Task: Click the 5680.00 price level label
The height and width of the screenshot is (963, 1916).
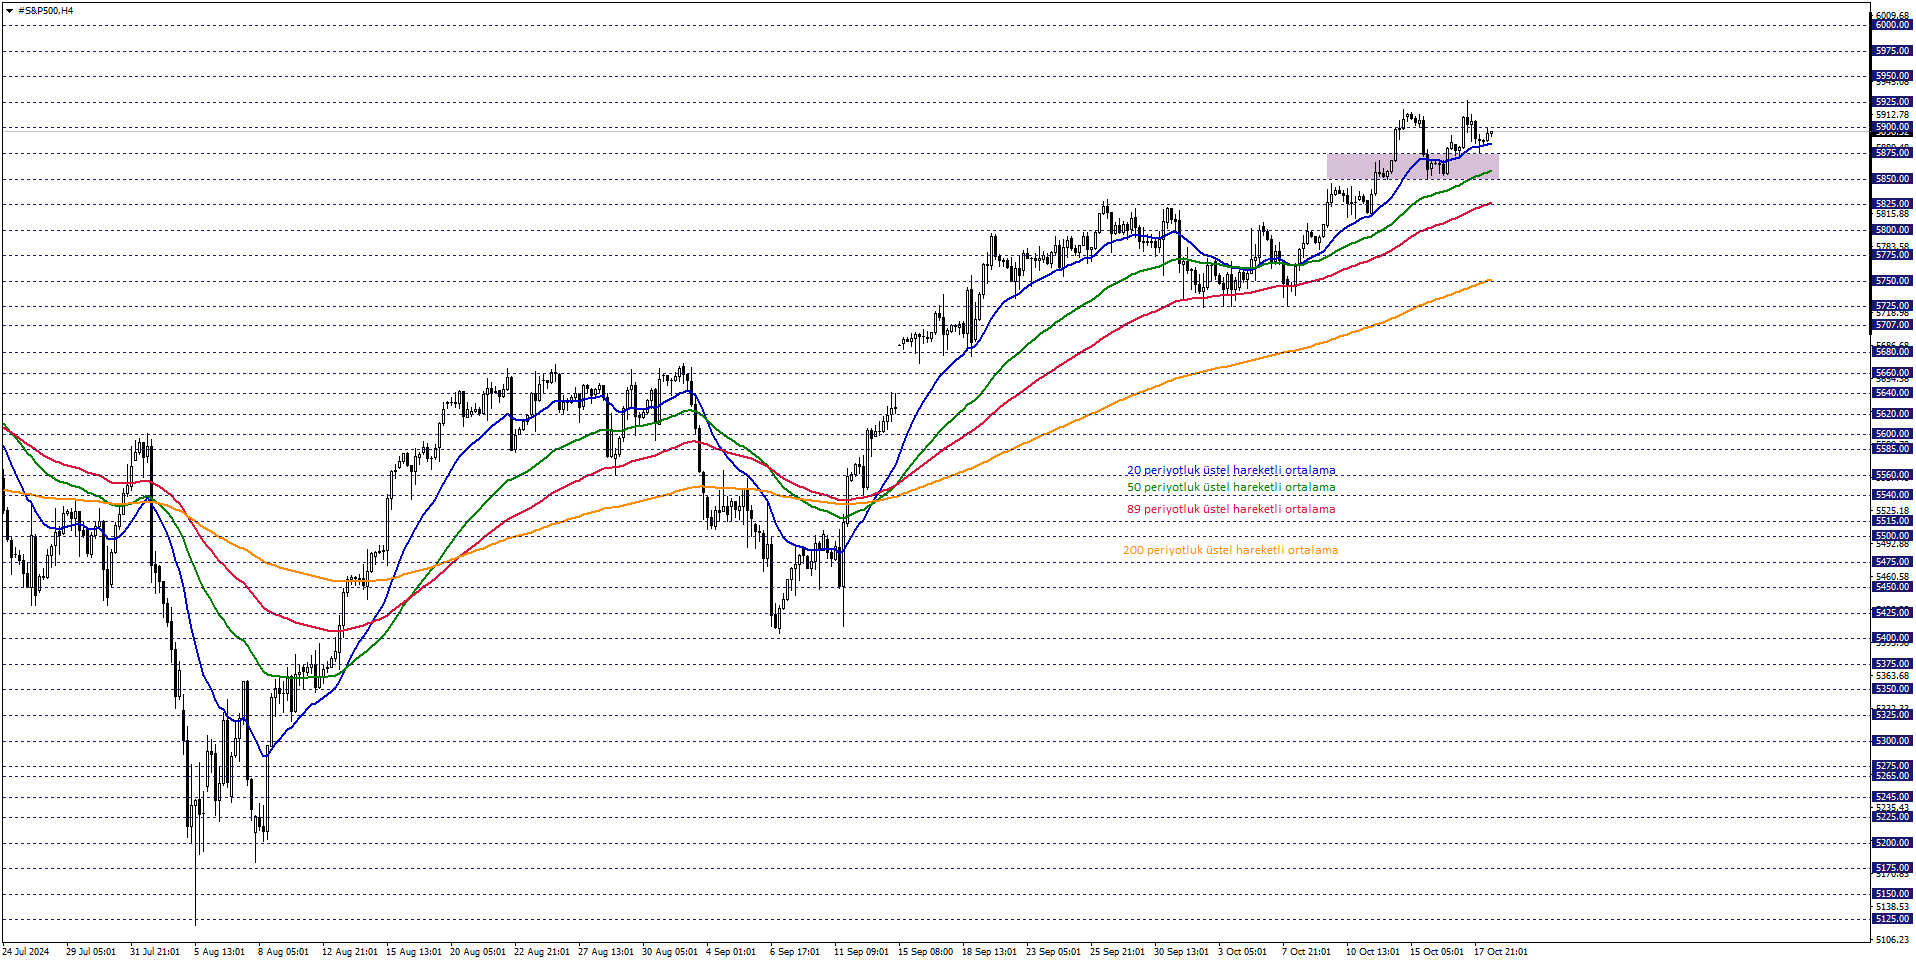Action: 1892,352
